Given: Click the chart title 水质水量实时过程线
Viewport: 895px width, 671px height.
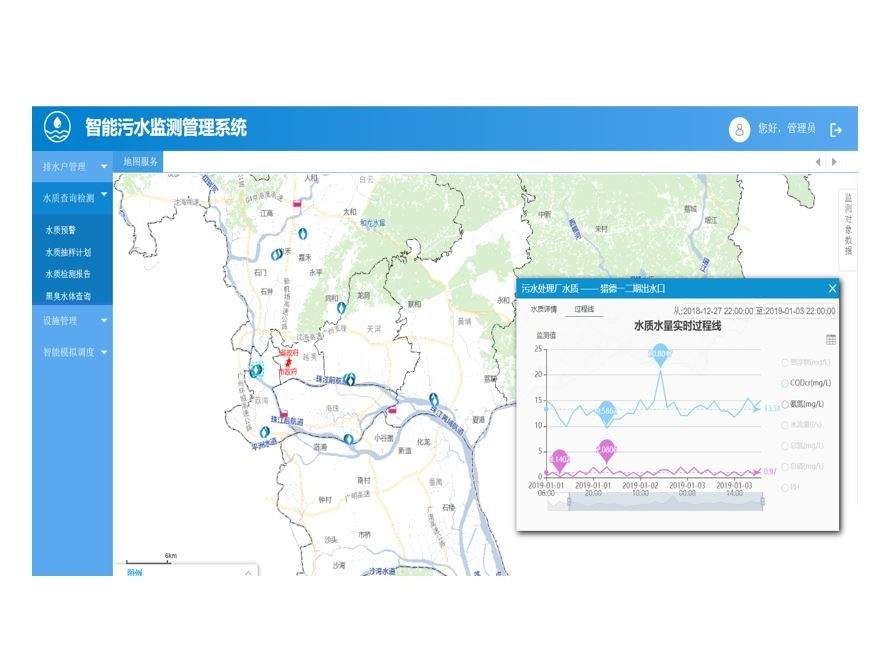Looking at the screenshot, I should tap(678, 326).
